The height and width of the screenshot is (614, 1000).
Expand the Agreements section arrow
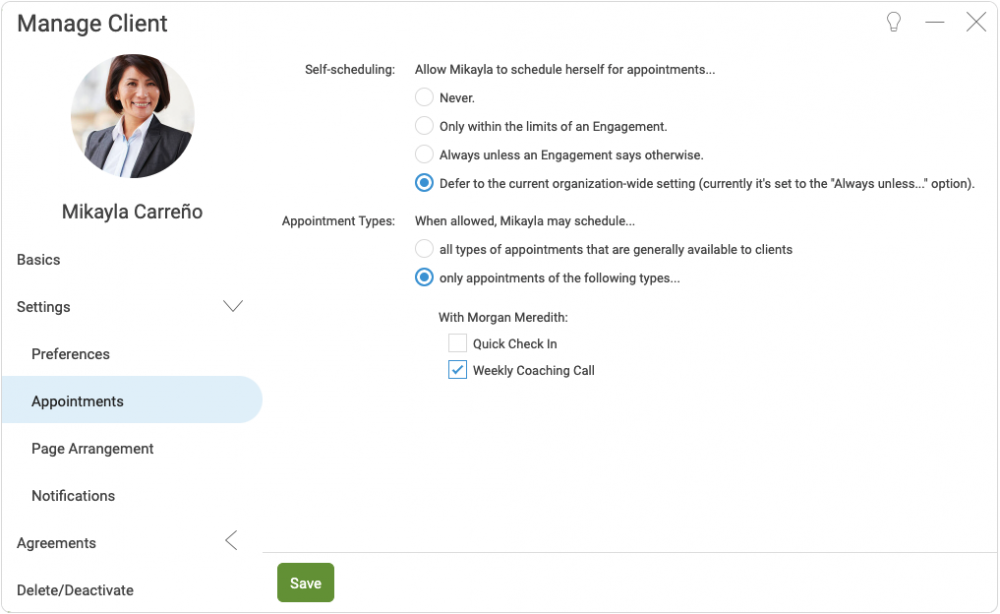point(231,542)
